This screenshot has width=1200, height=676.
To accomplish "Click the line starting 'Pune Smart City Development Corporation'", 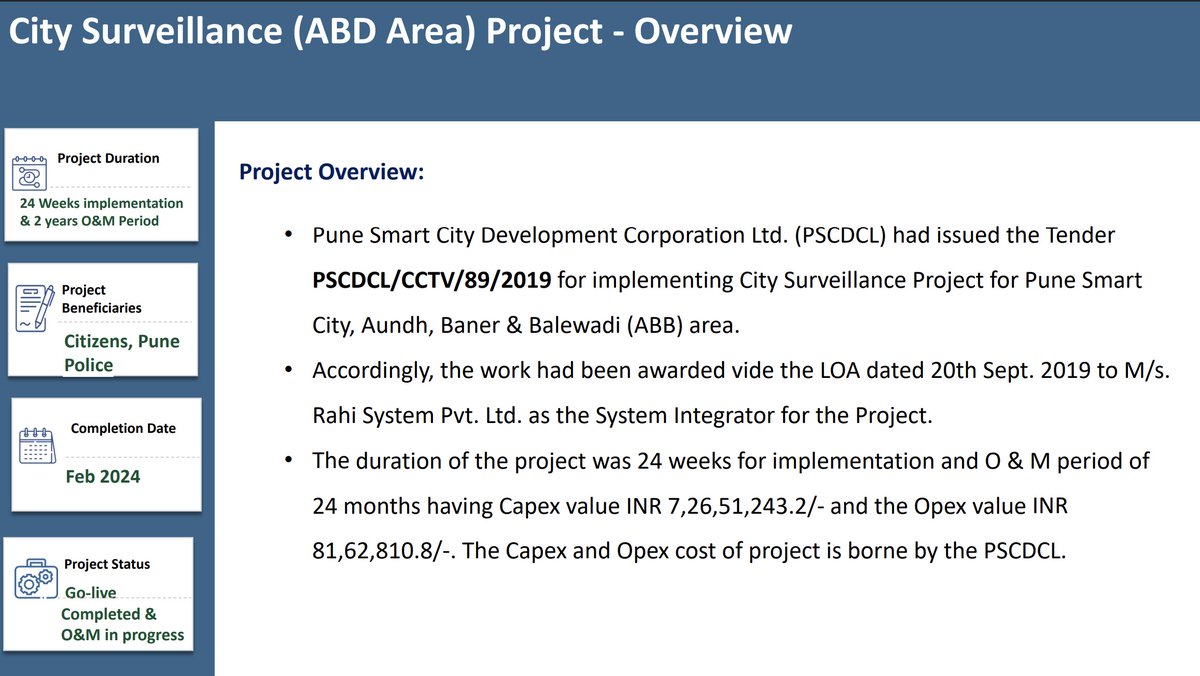I will (x=713, y=236).
